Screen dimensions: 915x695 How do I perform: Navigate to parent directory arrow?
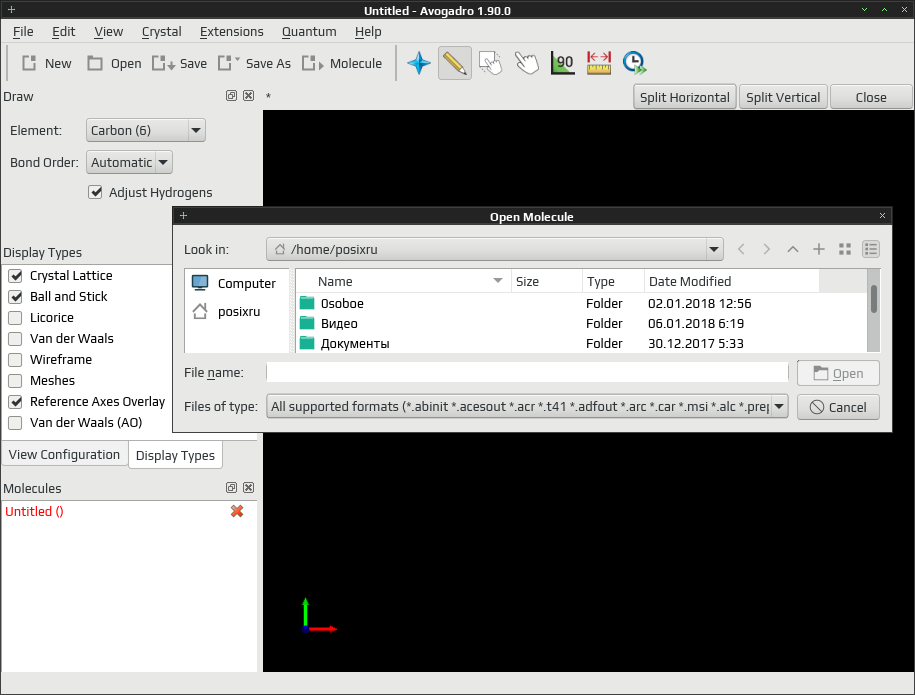(x=792, y=250)
